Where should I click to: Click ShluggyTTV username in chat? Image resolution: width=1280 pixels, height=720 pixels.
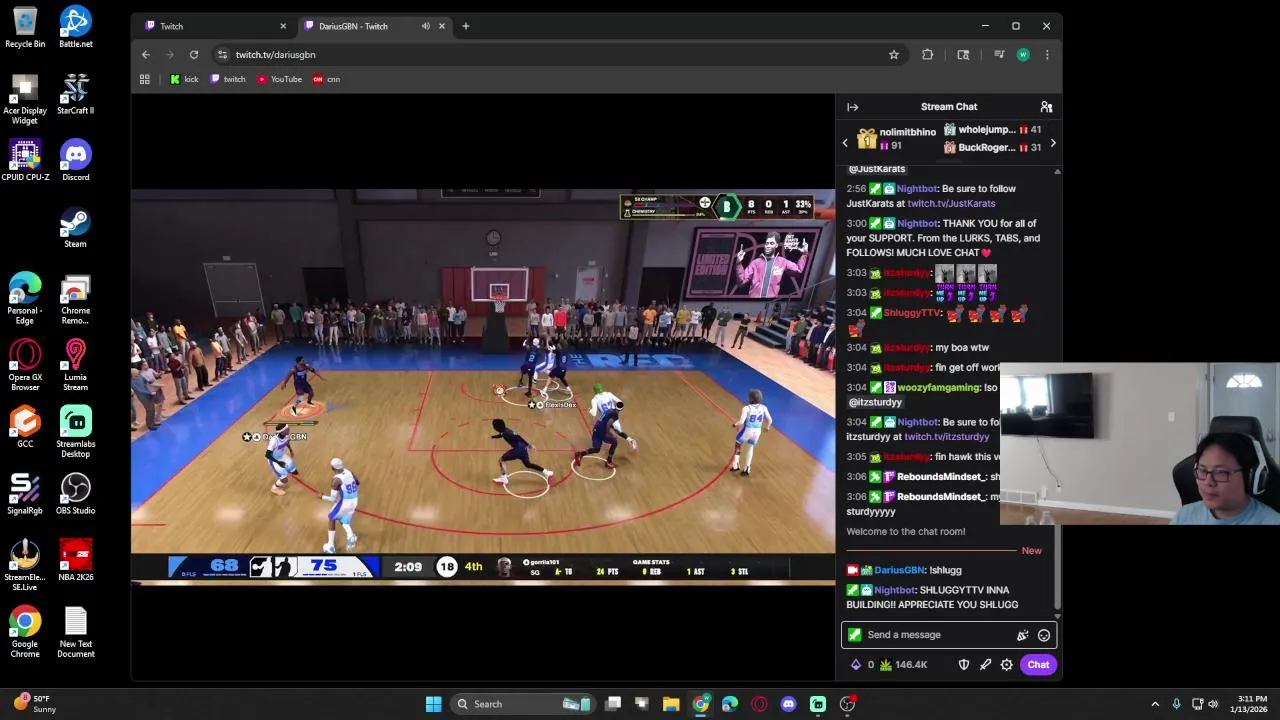tap(912, 313)
